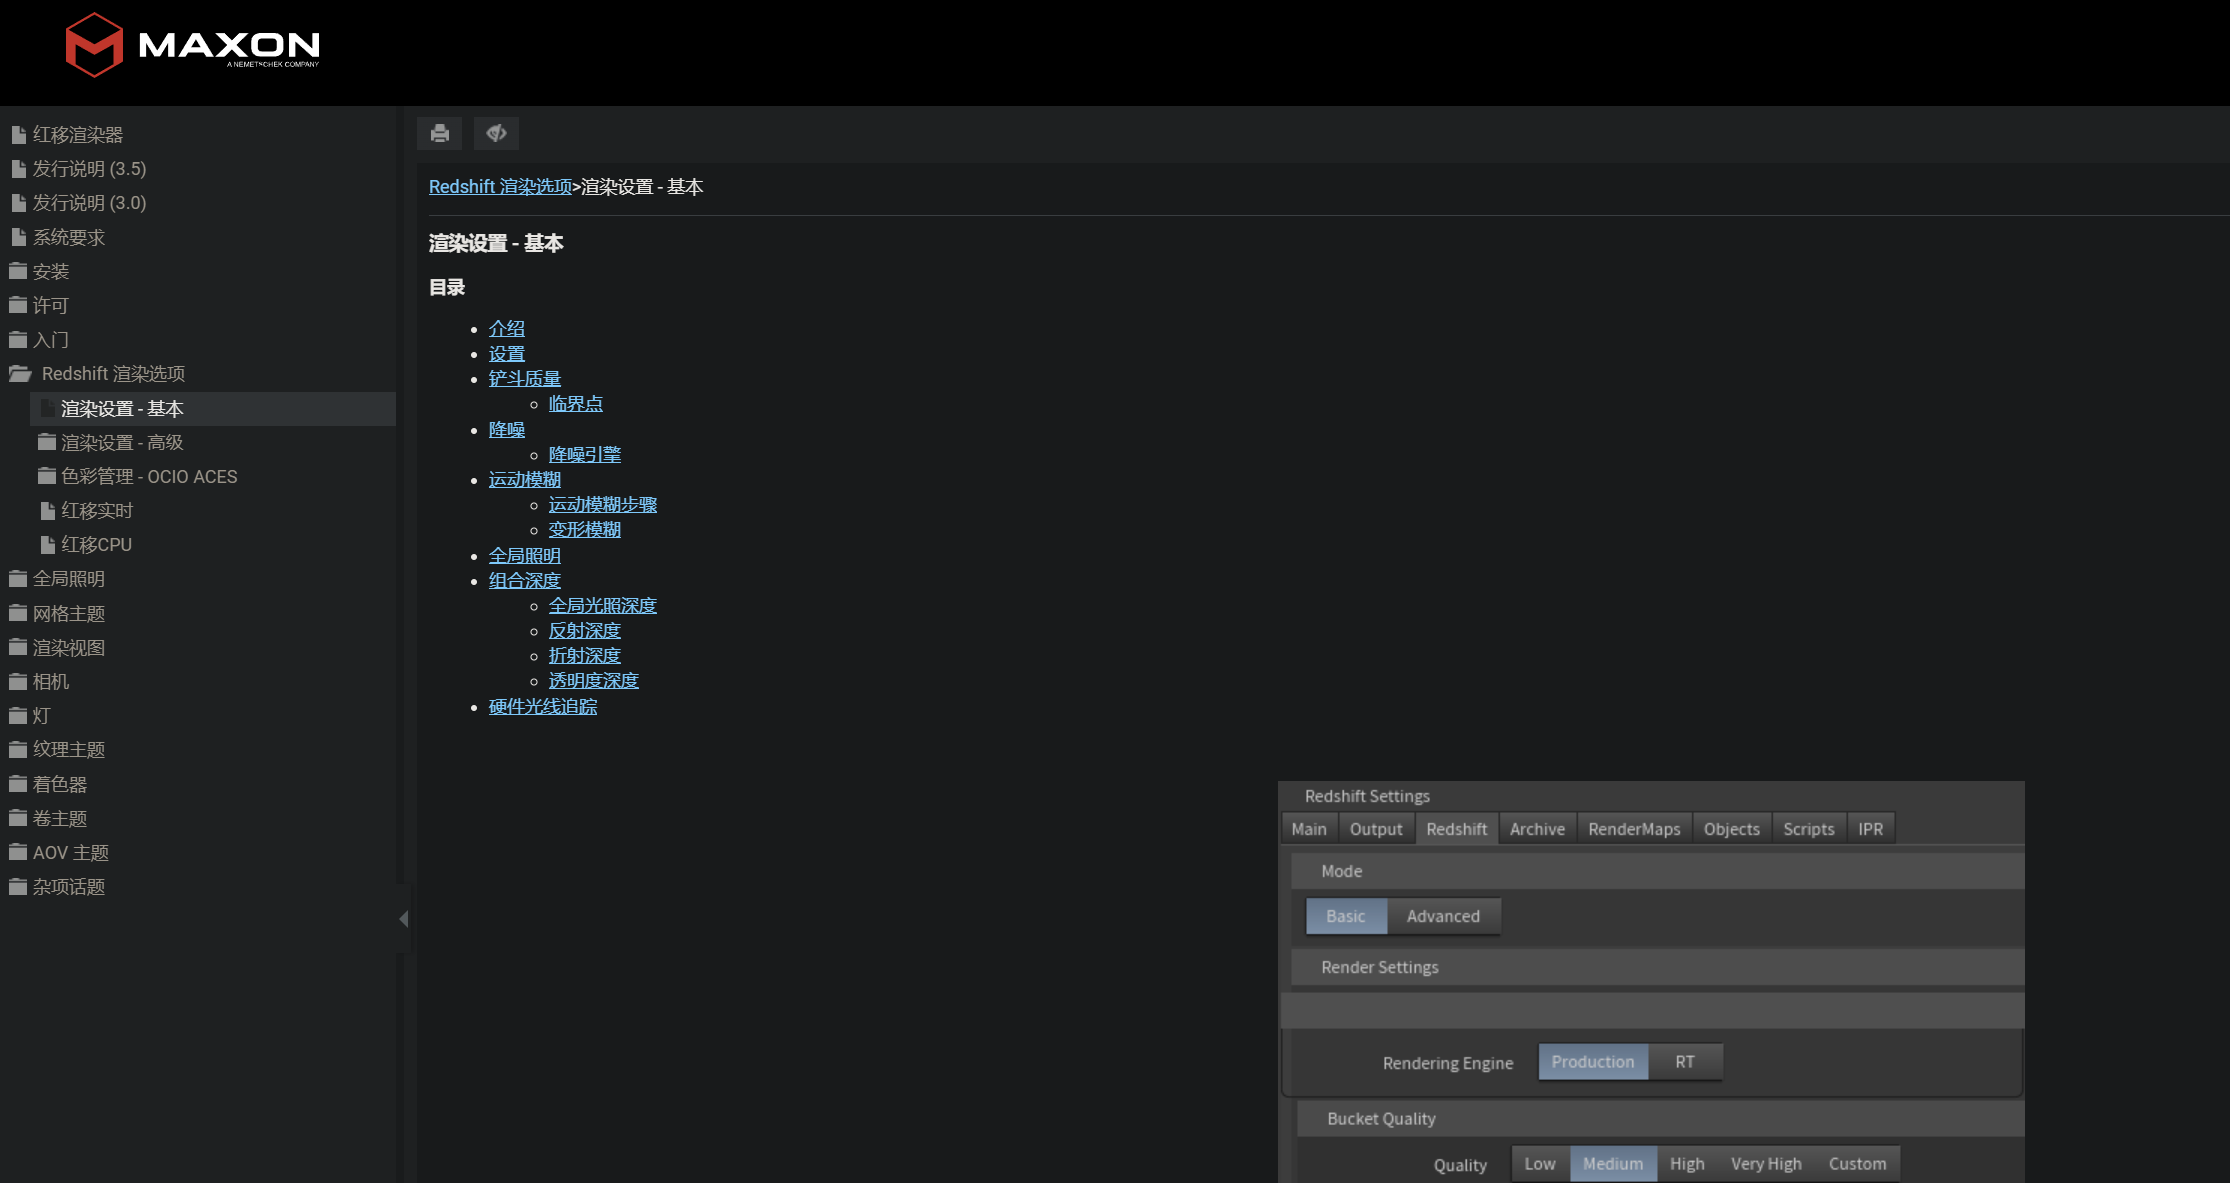Expand the 纹理主题 folder
Viewport: 2230px width, 1183px height.
pyautogui.click(x=69, y=749)
